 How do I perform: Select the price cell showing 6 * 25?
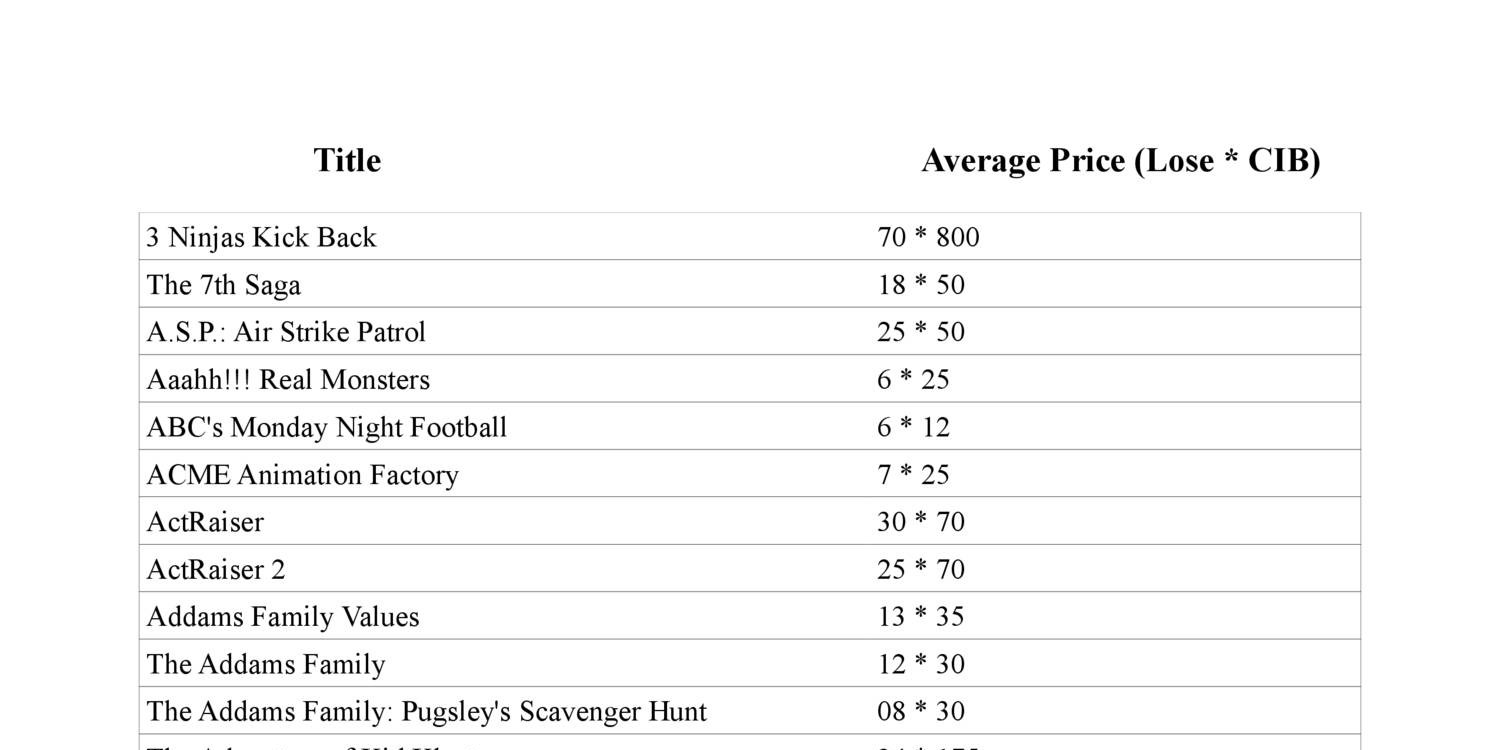[913, 380]
